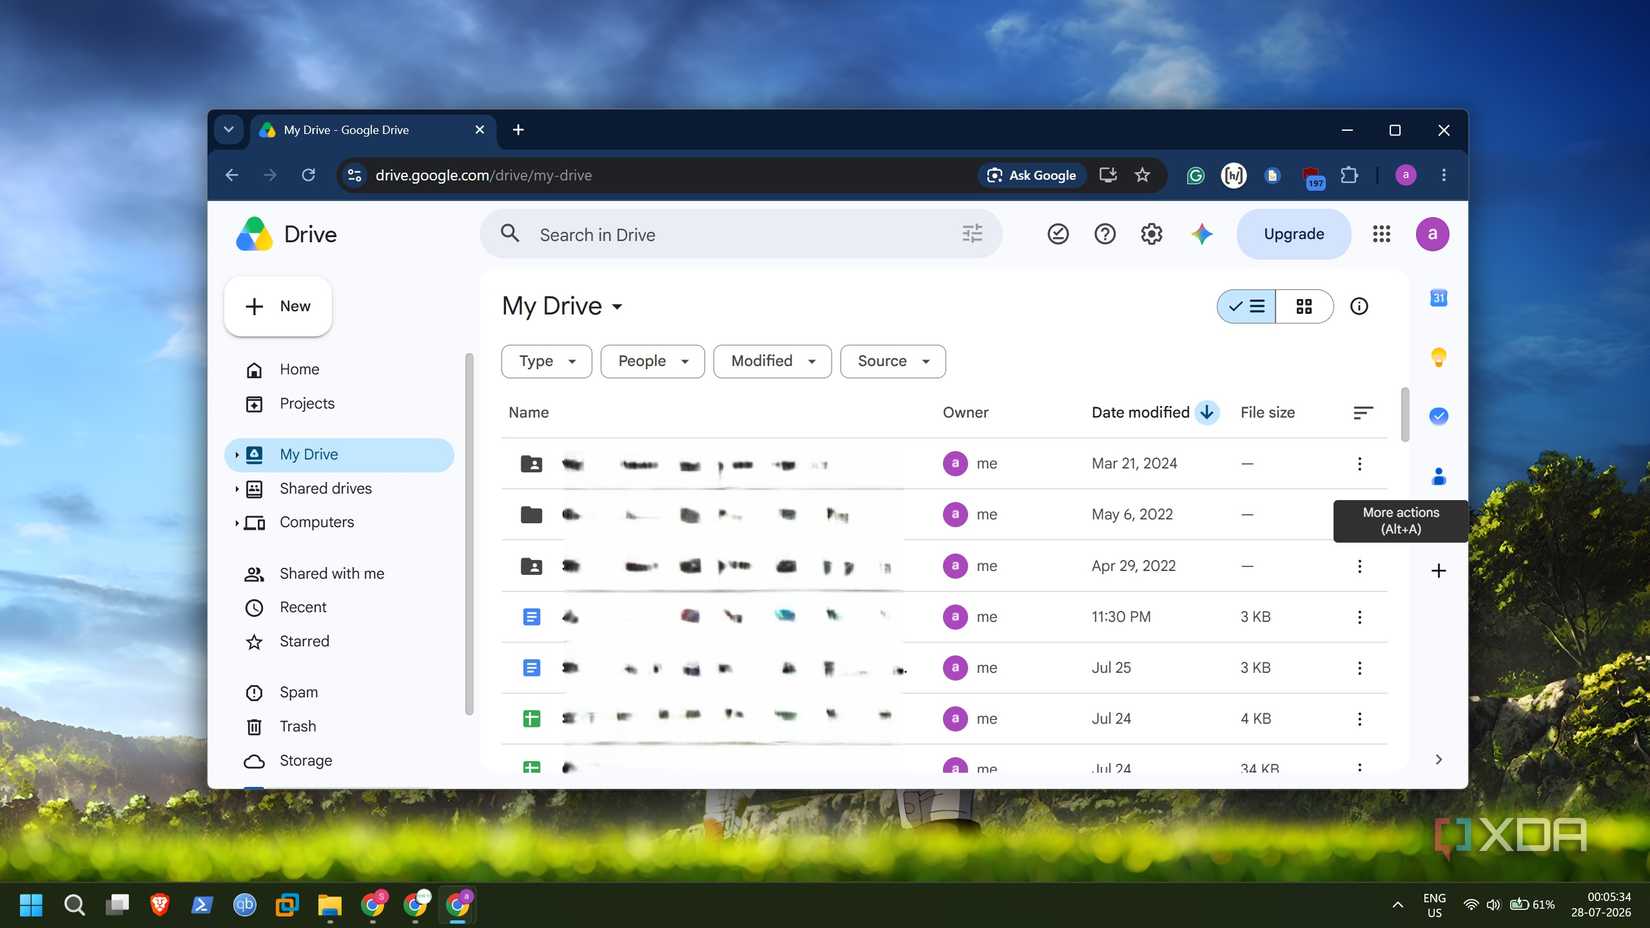Open the Google account avatar in Drive

point(1432,234)
